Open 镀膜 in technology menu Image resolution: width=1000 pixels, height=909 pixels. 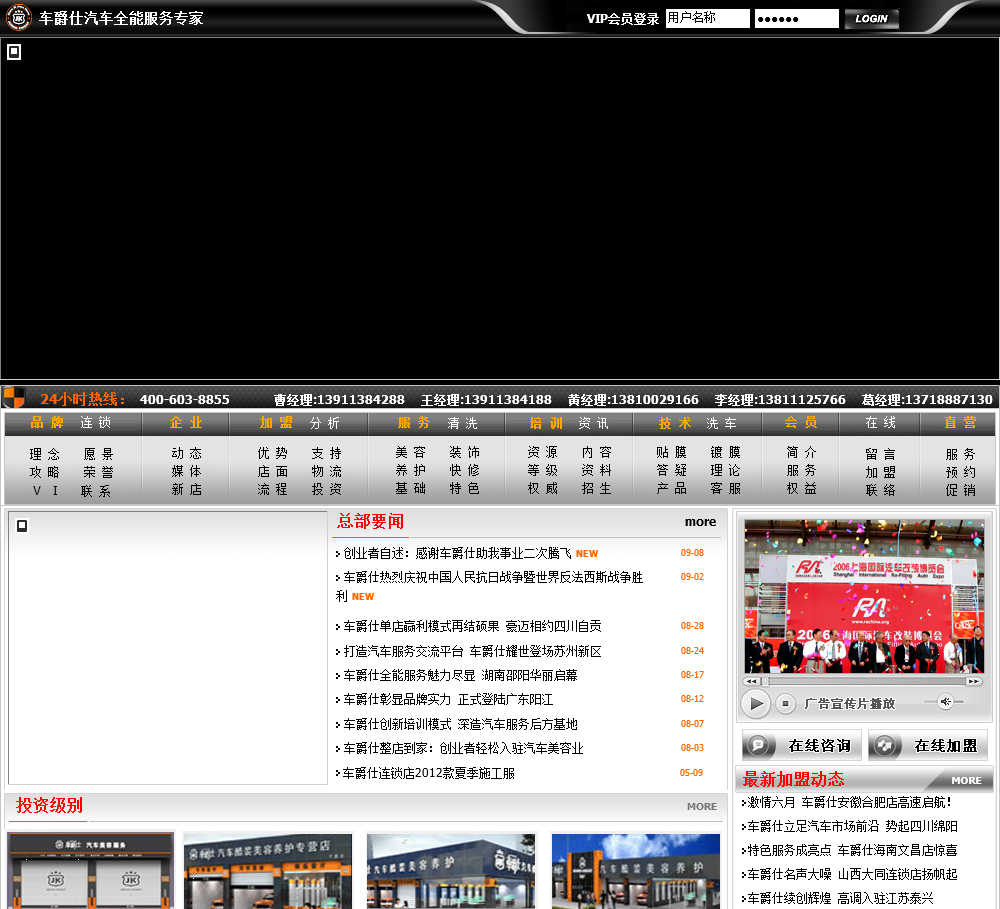coord(725,452)
